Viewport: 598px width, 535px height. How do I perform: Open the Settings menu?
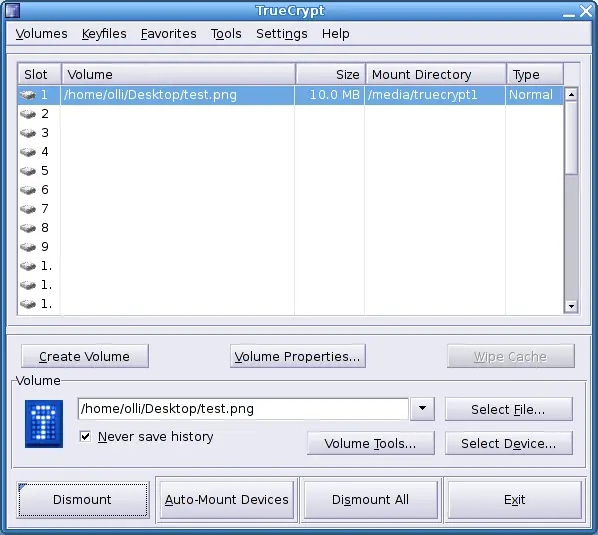[x=281, y=34]
